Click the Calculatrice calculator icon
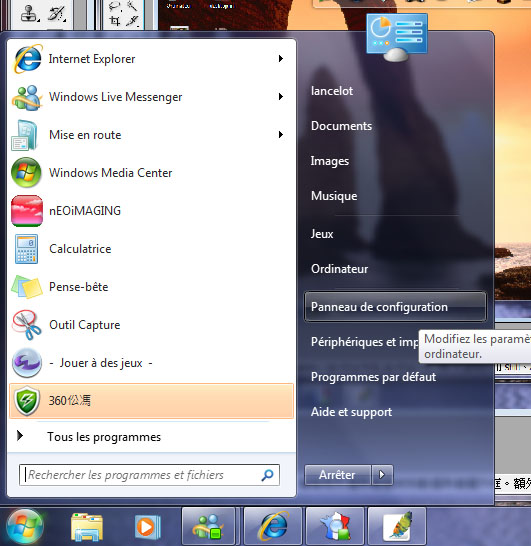The height and width of the screenshot is (546, 531). click(26, 249)
